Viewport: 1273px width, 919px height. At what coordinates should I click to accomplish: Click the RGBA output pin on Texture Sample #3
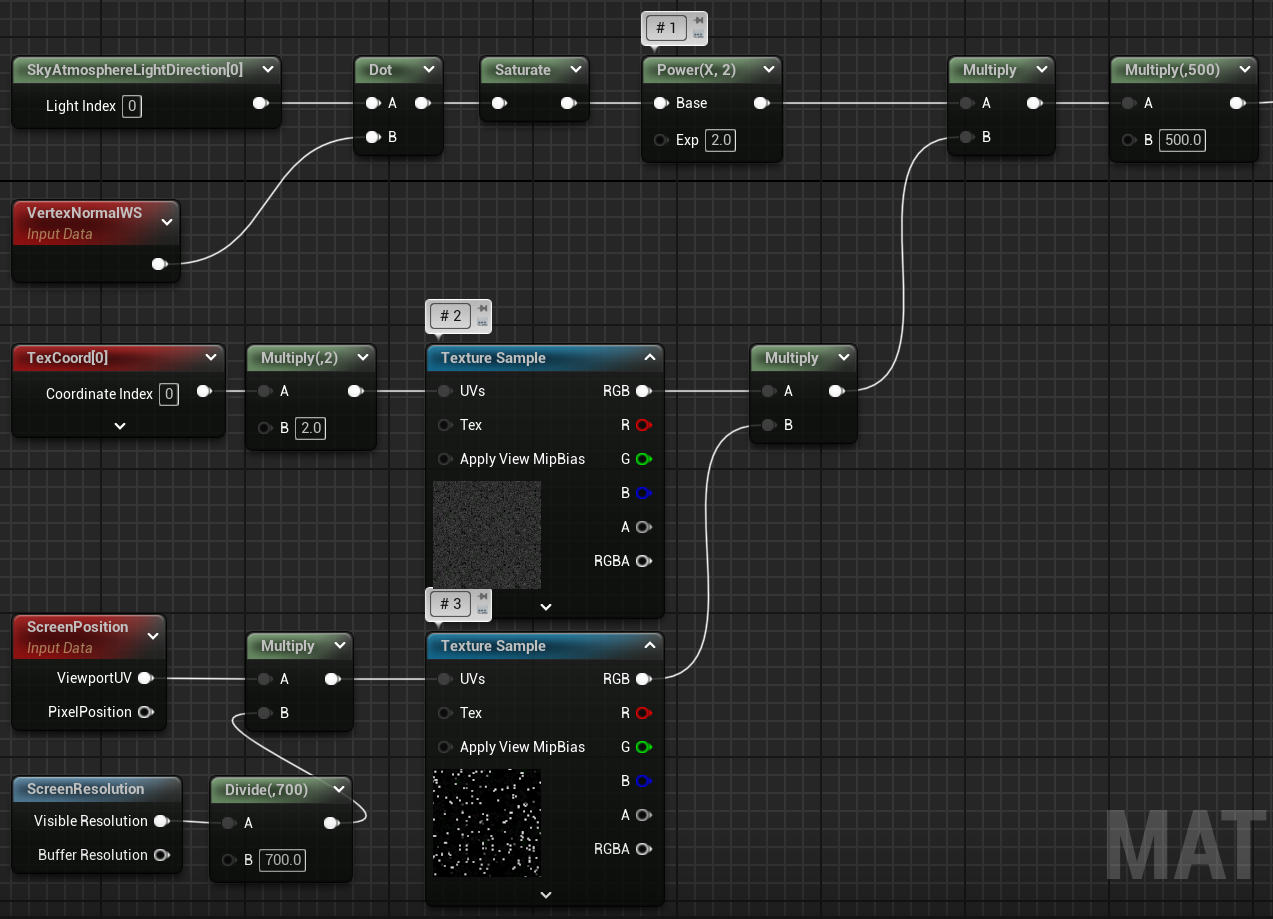click(643, 849)
